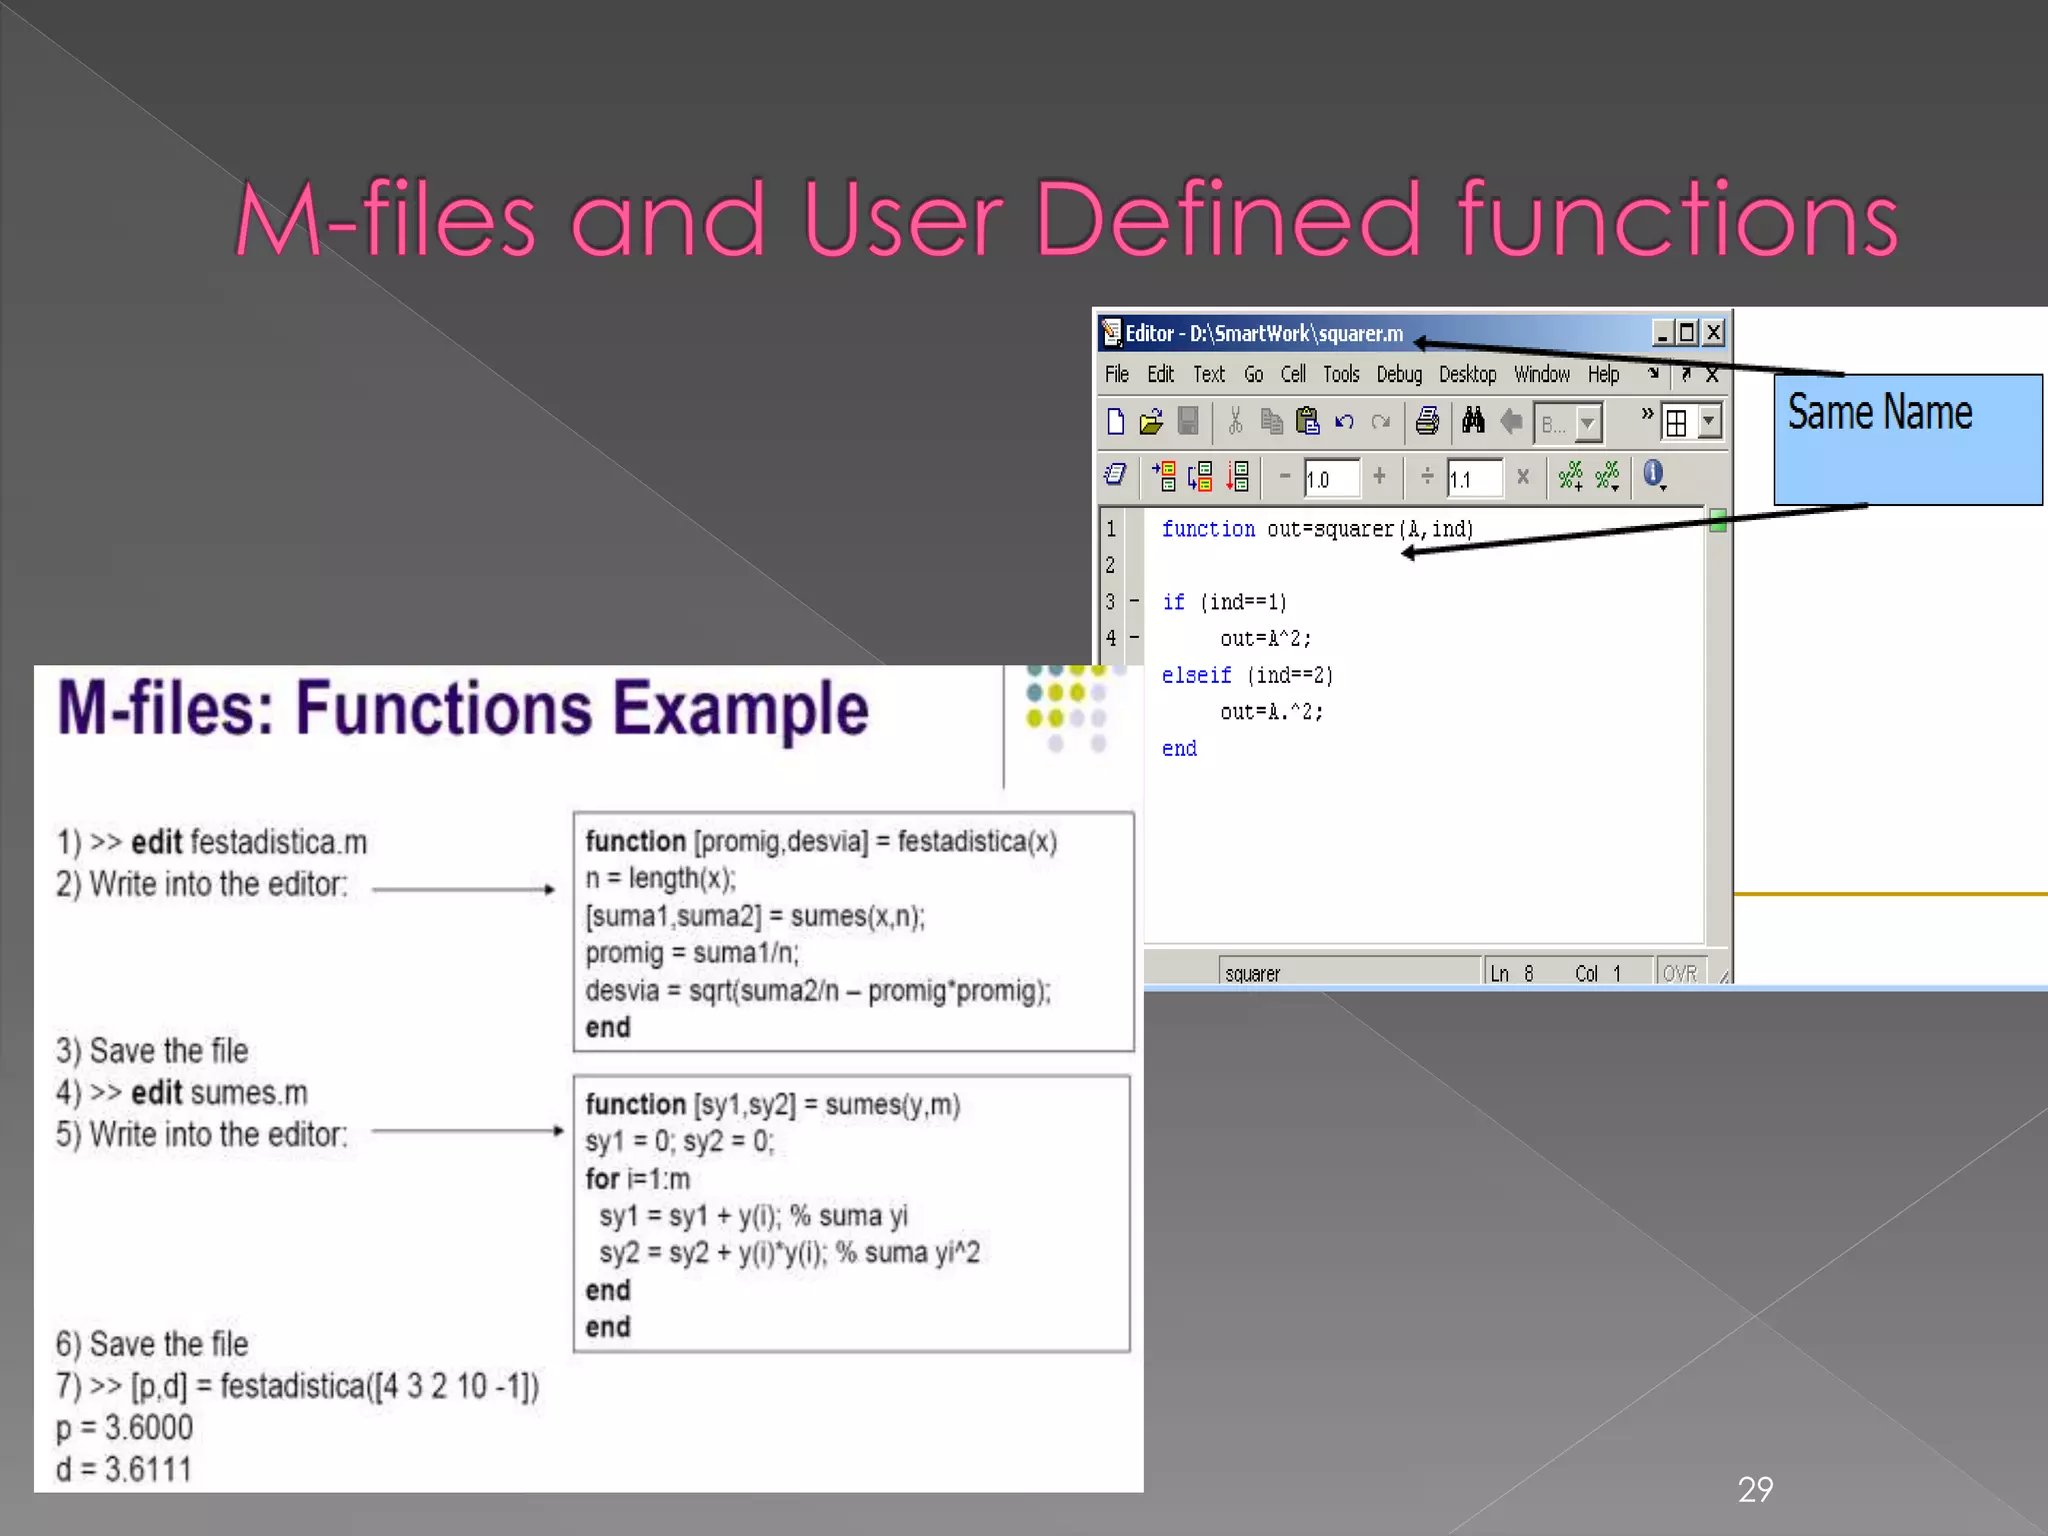Click the plus increment value button

click(1379, 477)
